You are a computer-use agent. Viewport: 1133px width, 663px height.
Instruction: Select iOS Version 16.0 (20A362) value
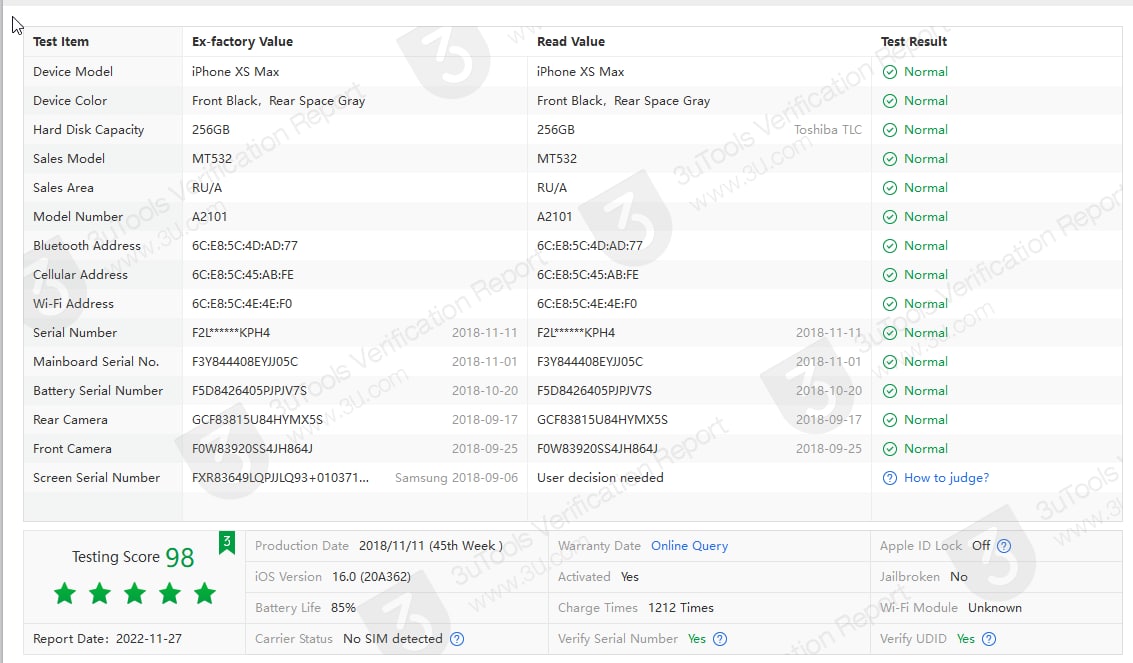click(x=371, y=577)
